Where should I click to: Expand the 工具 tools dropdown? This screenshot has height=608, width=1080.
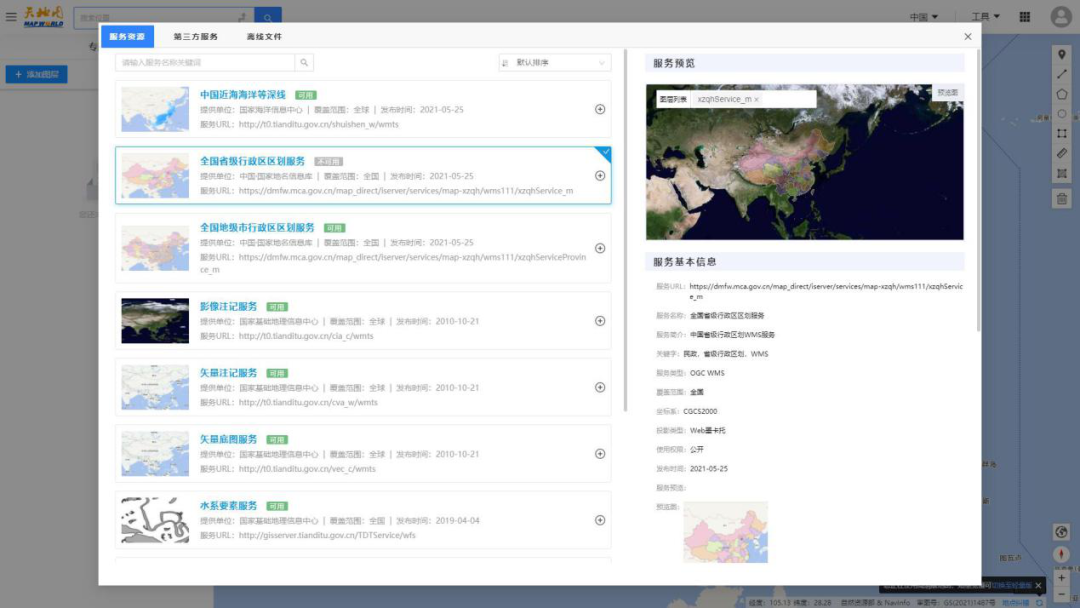[x=986, y=17]
